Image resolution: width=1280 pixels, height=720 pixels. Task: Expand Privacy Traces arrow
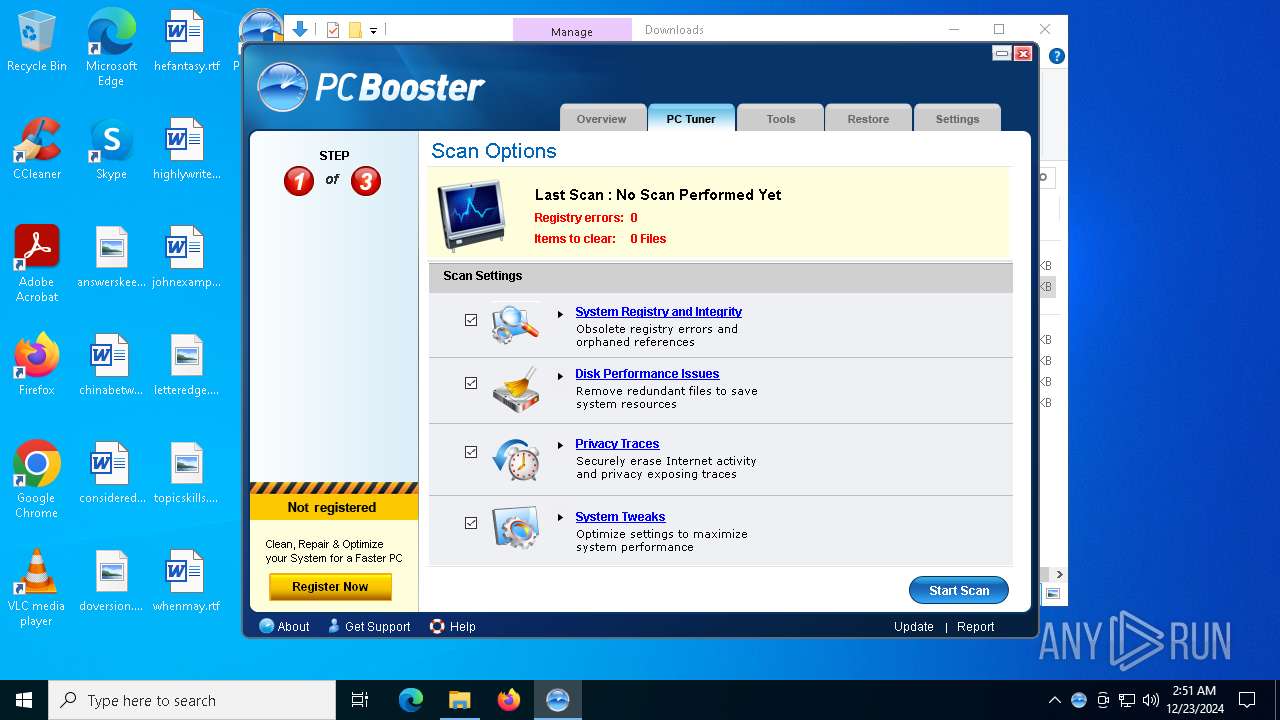click(561, 446)
